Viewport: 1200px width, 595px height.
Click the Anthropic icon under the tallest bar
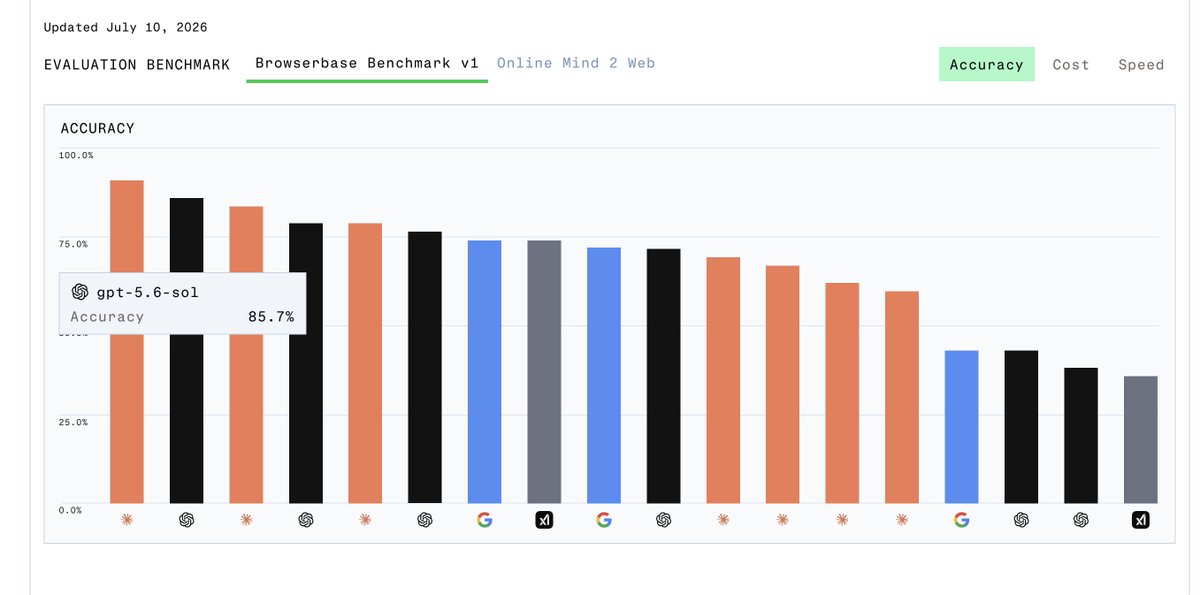click(126, 520)
